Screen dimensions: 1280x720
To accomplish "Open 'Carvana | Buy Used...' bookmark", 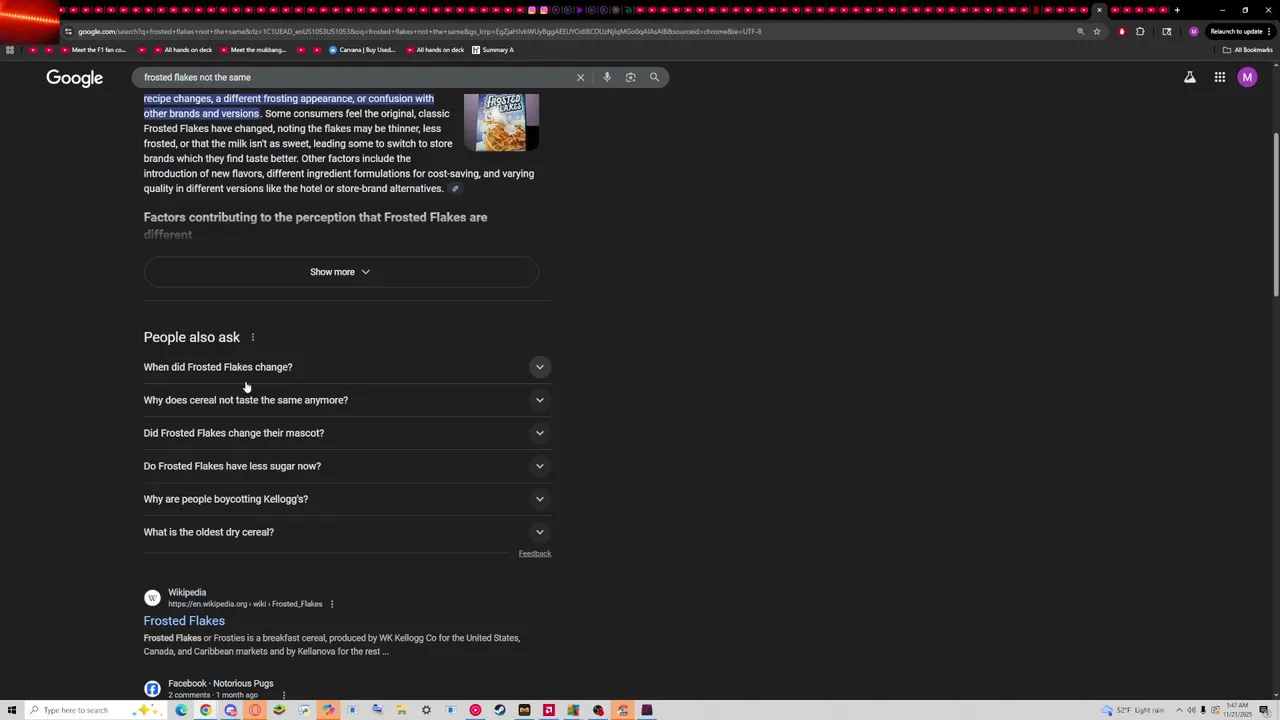I will 363,50.
